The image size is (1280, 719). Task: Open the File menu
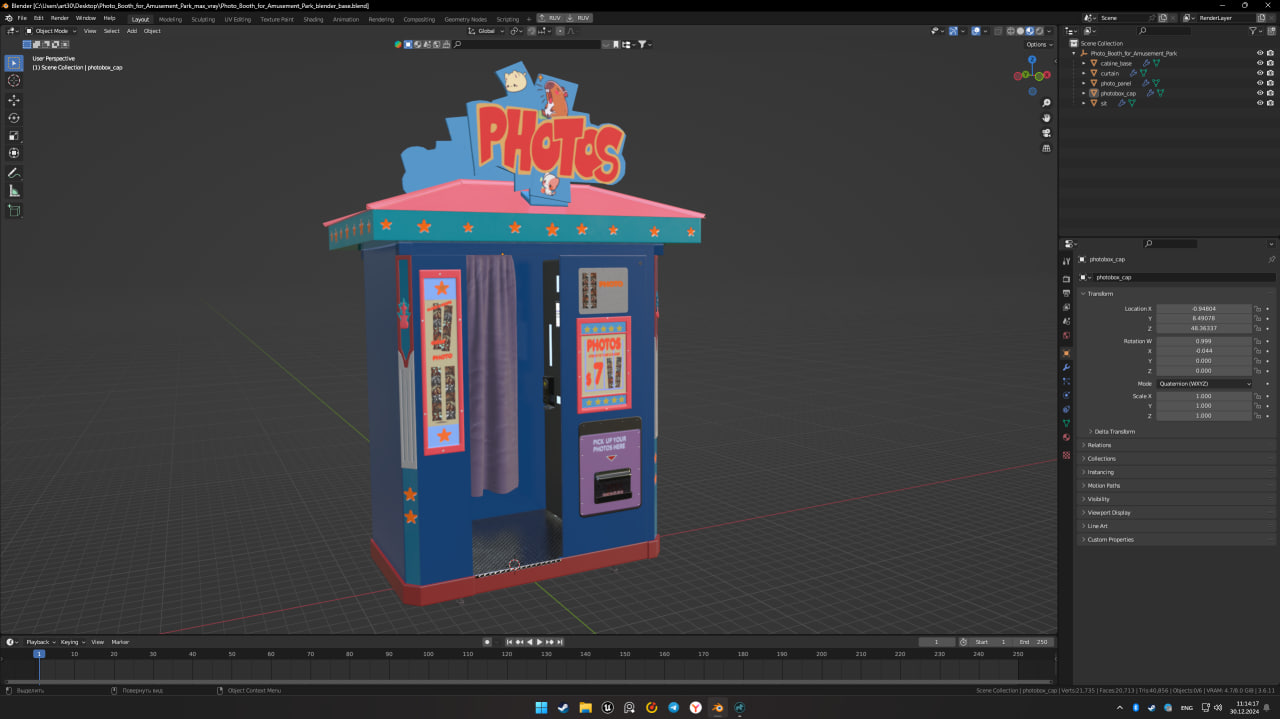tap(22, 18)
